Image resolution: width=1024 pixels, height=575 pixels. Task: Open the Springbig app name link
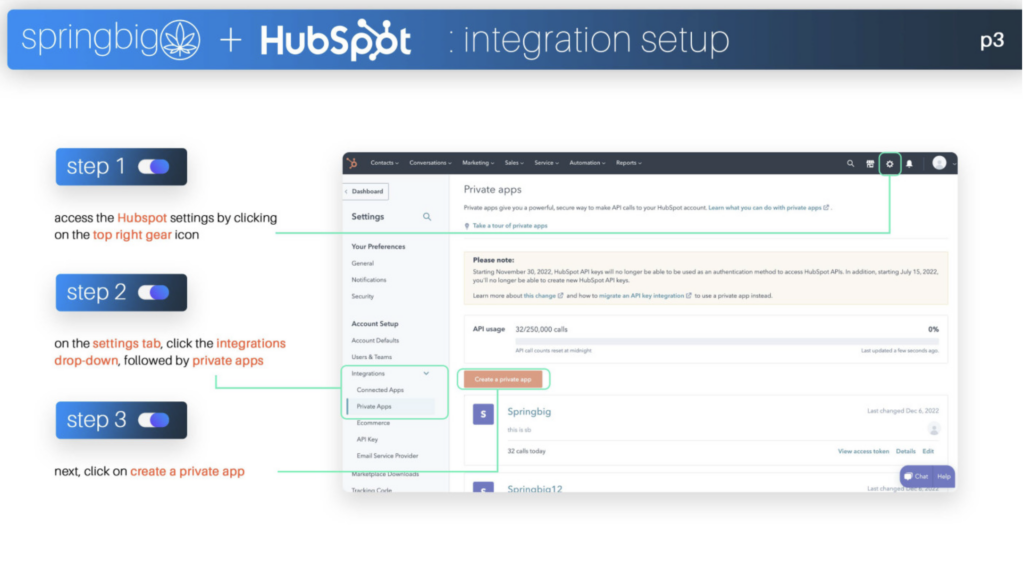pos(529,412)
